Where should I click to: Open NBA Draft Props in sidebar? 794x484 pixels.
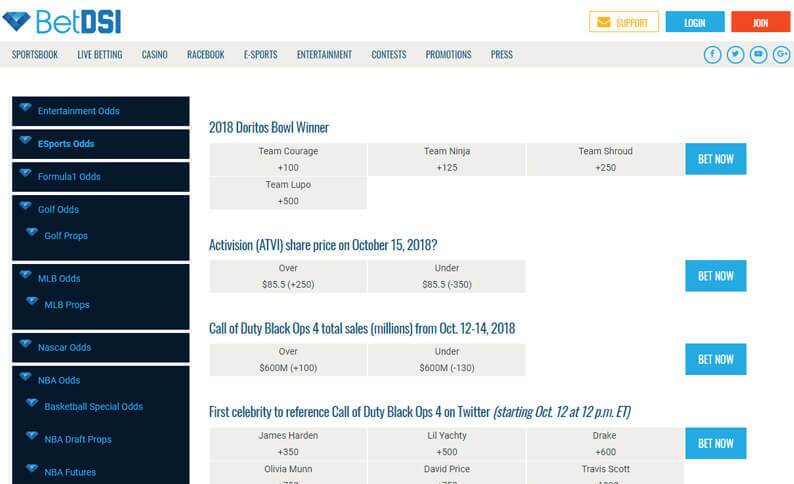click(78, 439)
